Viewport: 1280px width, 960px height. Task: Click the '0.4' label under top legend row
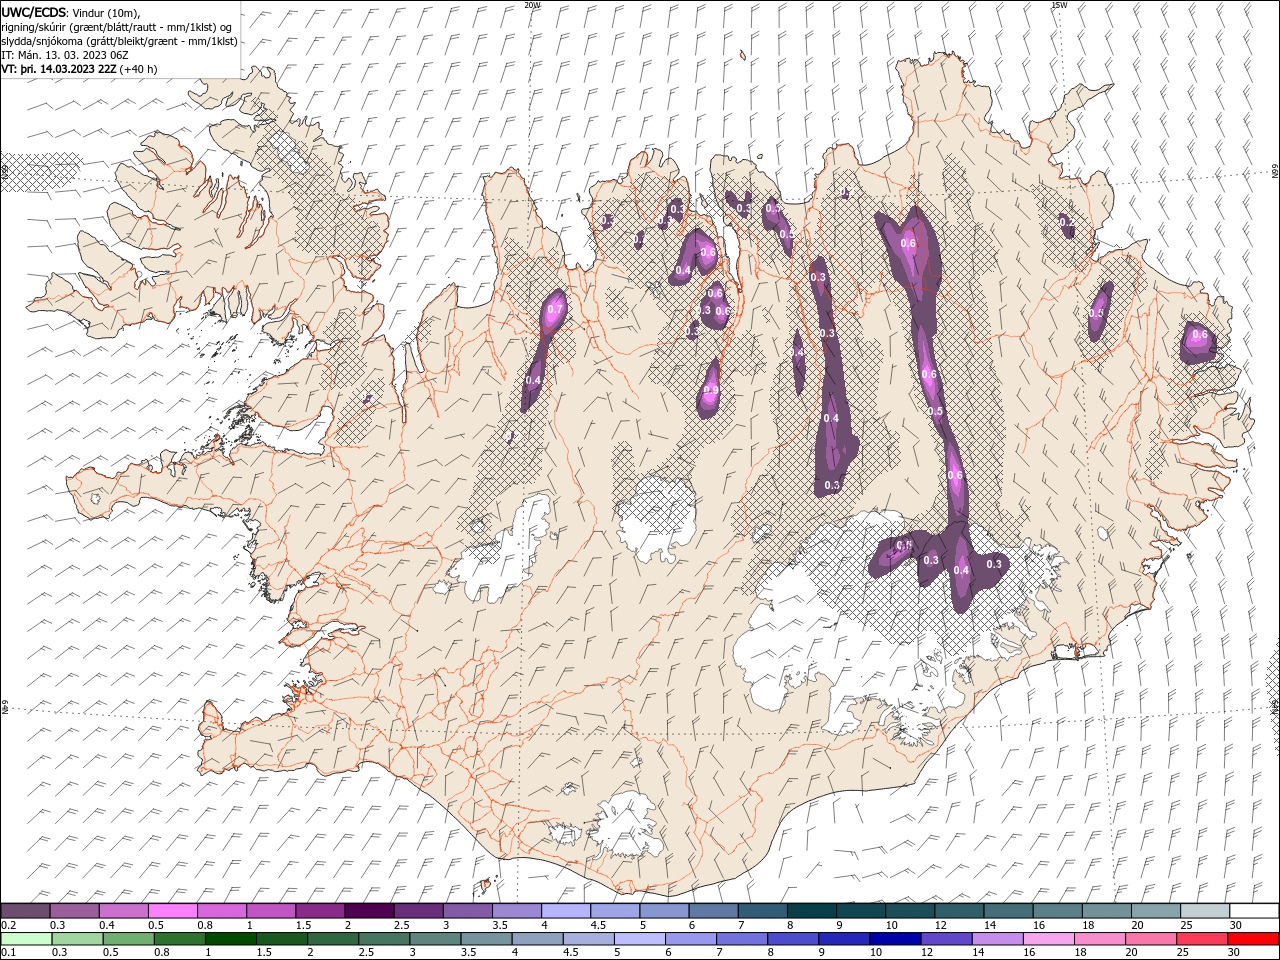tap(107, 925)
